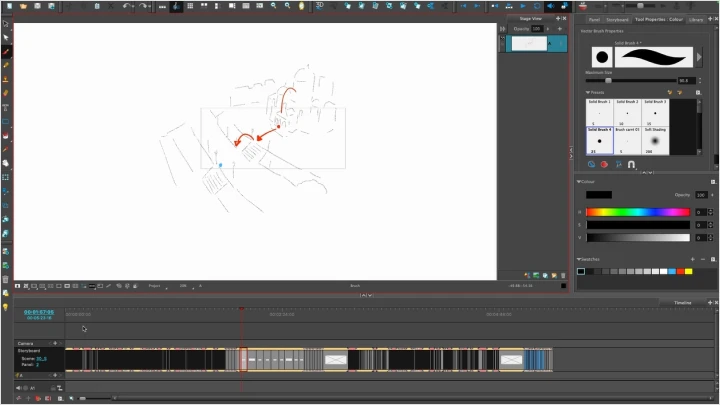Viewport: 720px width, 405px height.
Task: Click the Open folder icon
Action: [x=23, y=6]
